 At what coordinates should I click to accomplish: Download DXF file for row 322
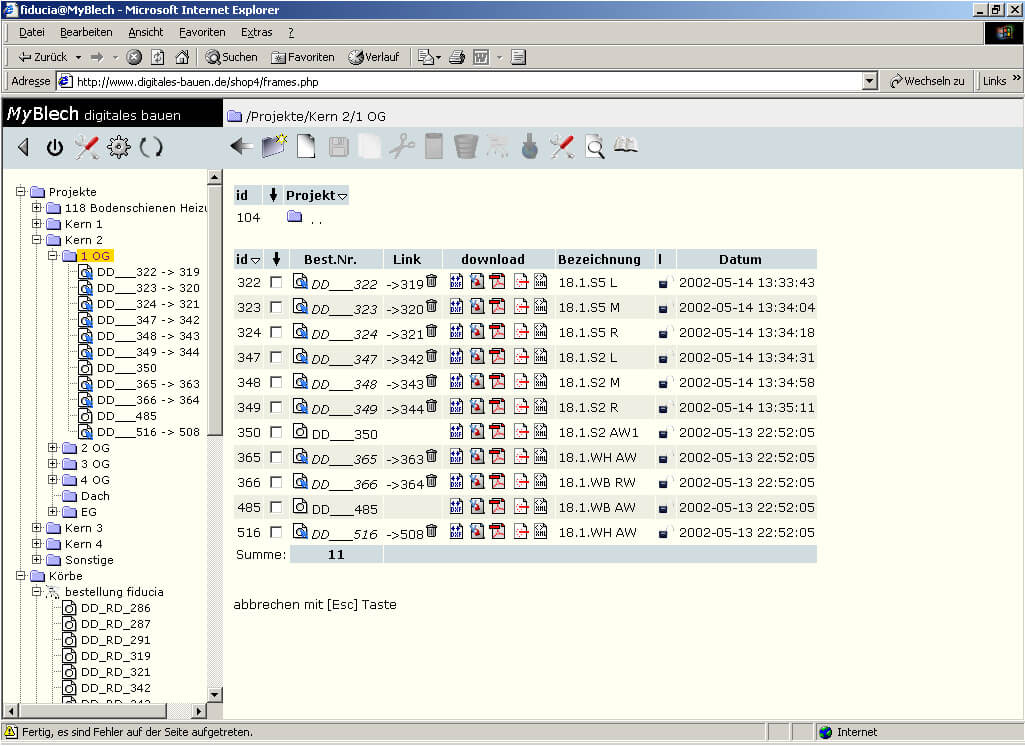(x=456, y=282)
